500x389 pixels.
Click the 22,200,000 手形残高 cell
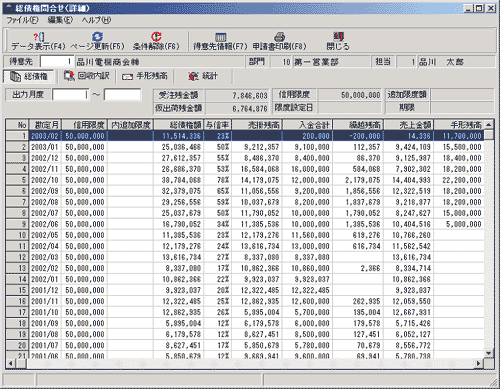tap(459, 180)
